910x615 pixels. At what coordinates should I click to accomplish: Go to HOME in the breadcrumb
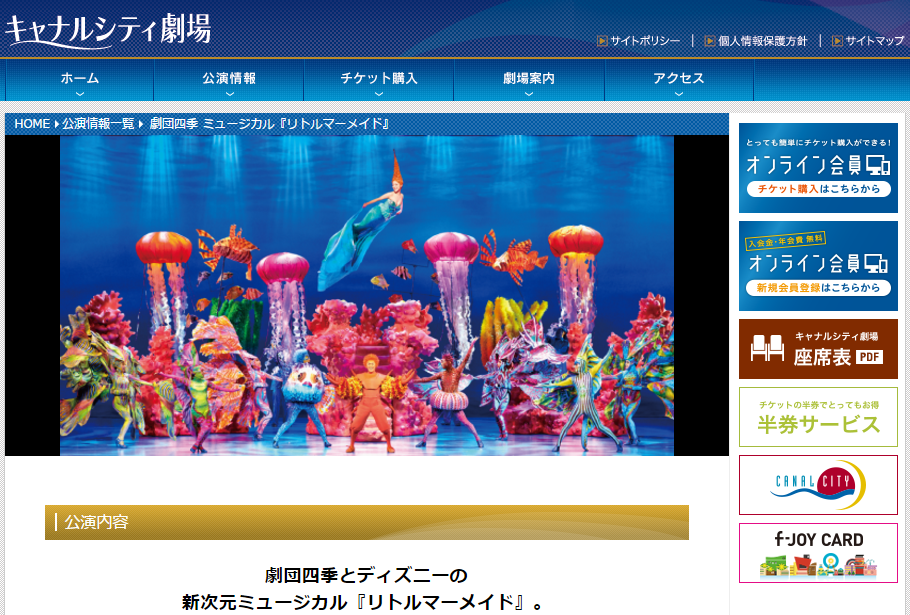pos(32,124)
